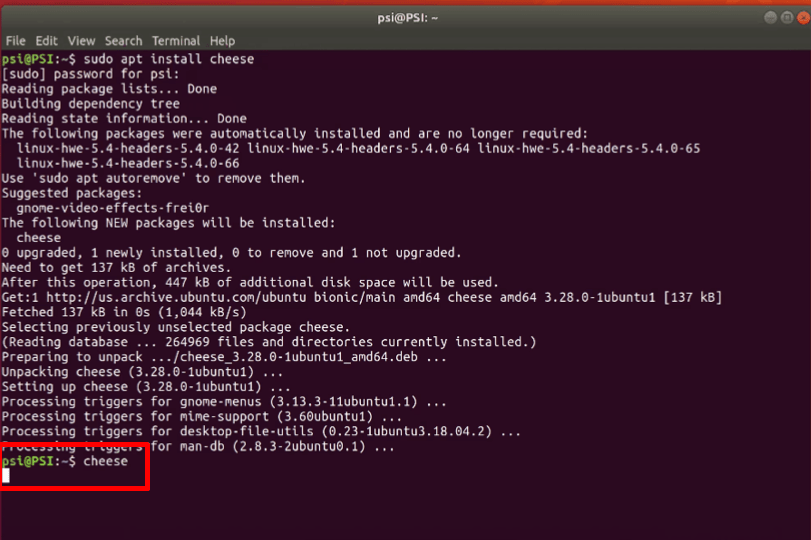
Task: Click 'Reading state information... Done' line
Action: click(124, 118)
